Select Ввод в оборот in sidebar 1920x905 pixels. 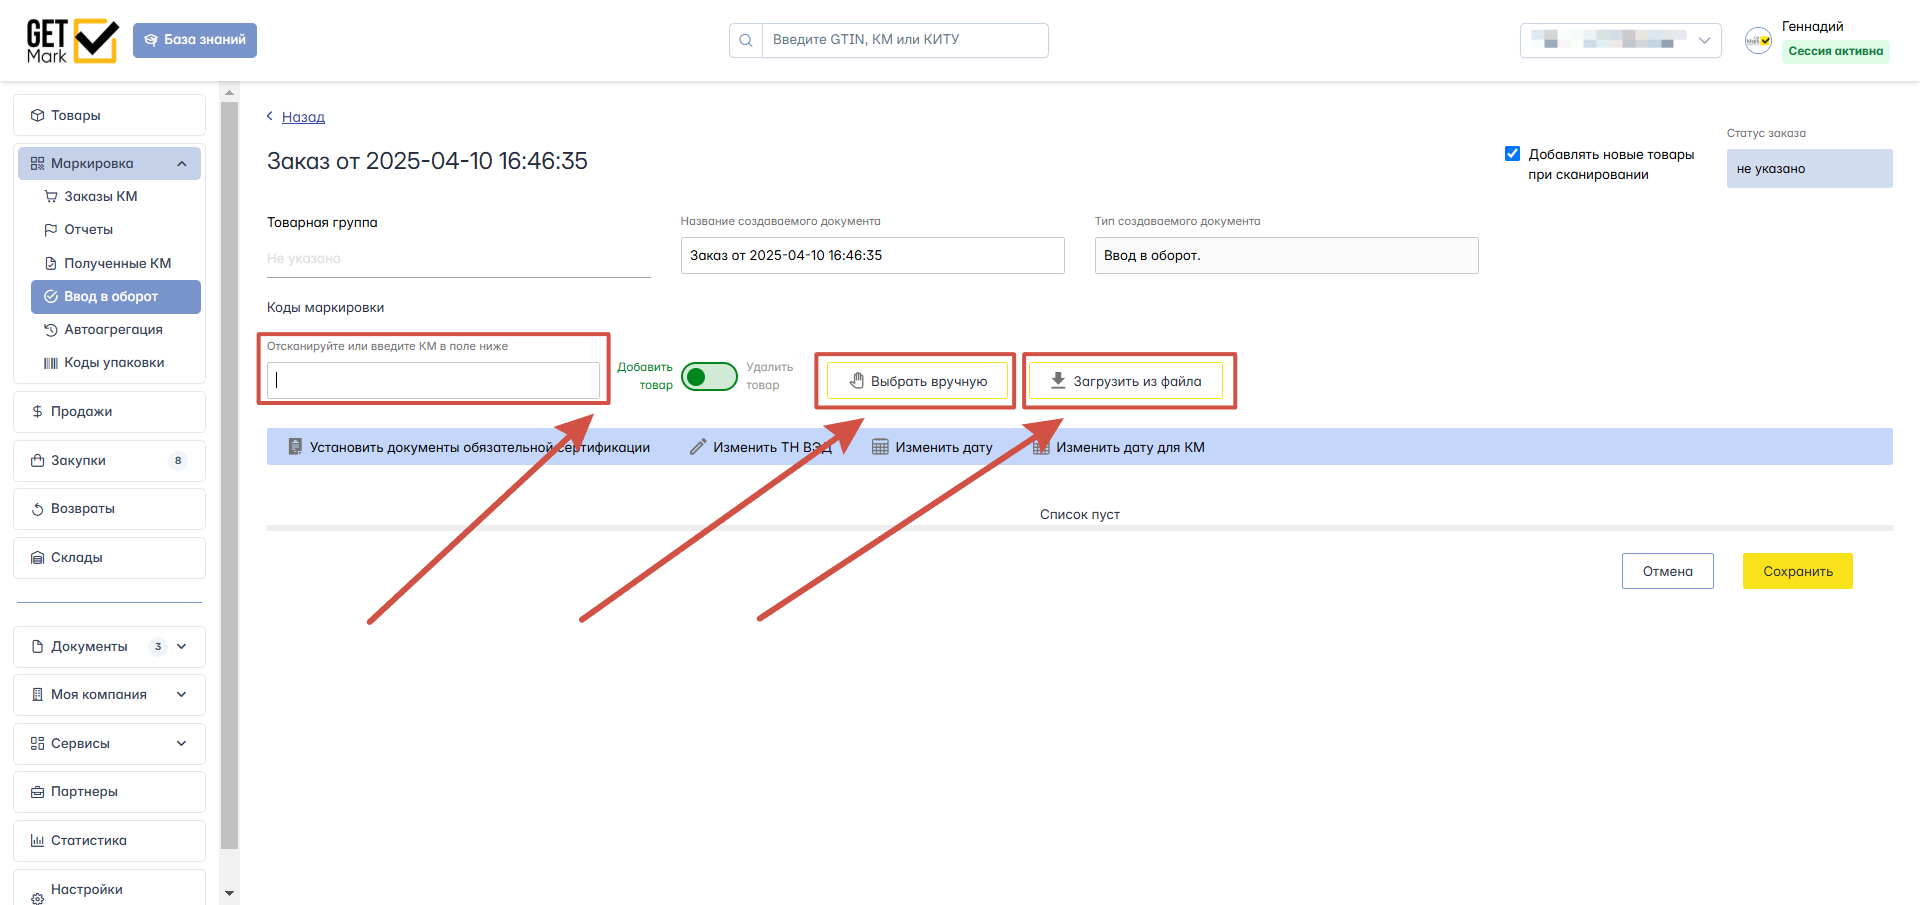pyautogui.click(x=116, y=297)
